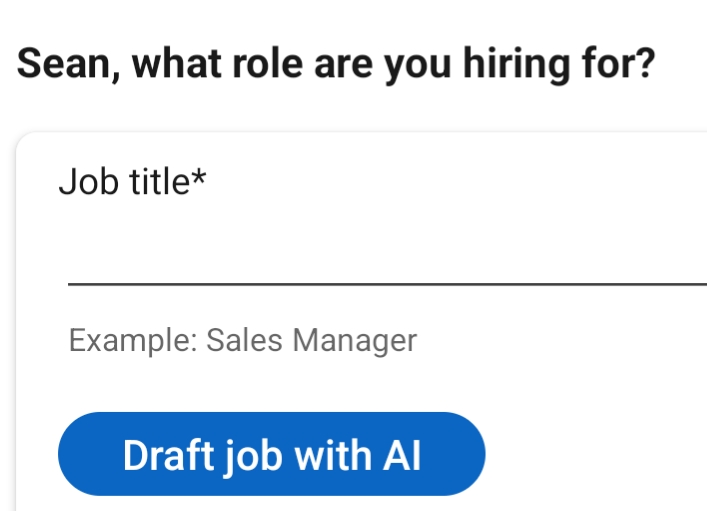Click the heading 'Sean, what role are you hiring for?'
The height and width of the screenshot is (511, 707).
(x=336, y=65)
